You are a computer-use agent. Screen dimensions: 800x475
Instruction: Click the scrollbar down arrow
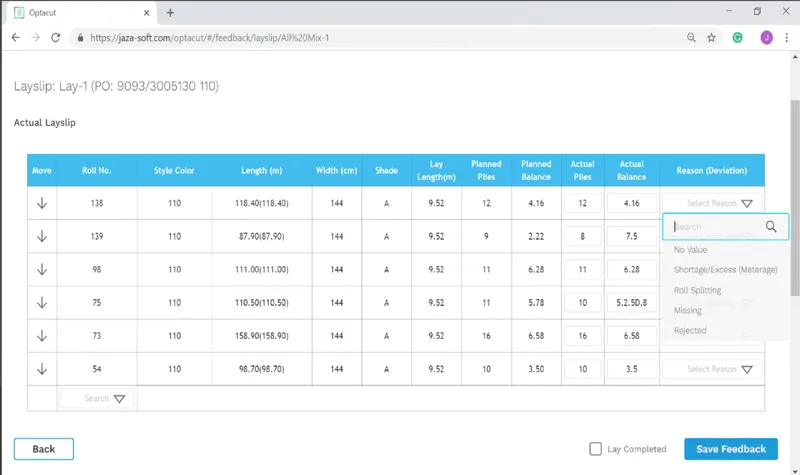point(795,471)
